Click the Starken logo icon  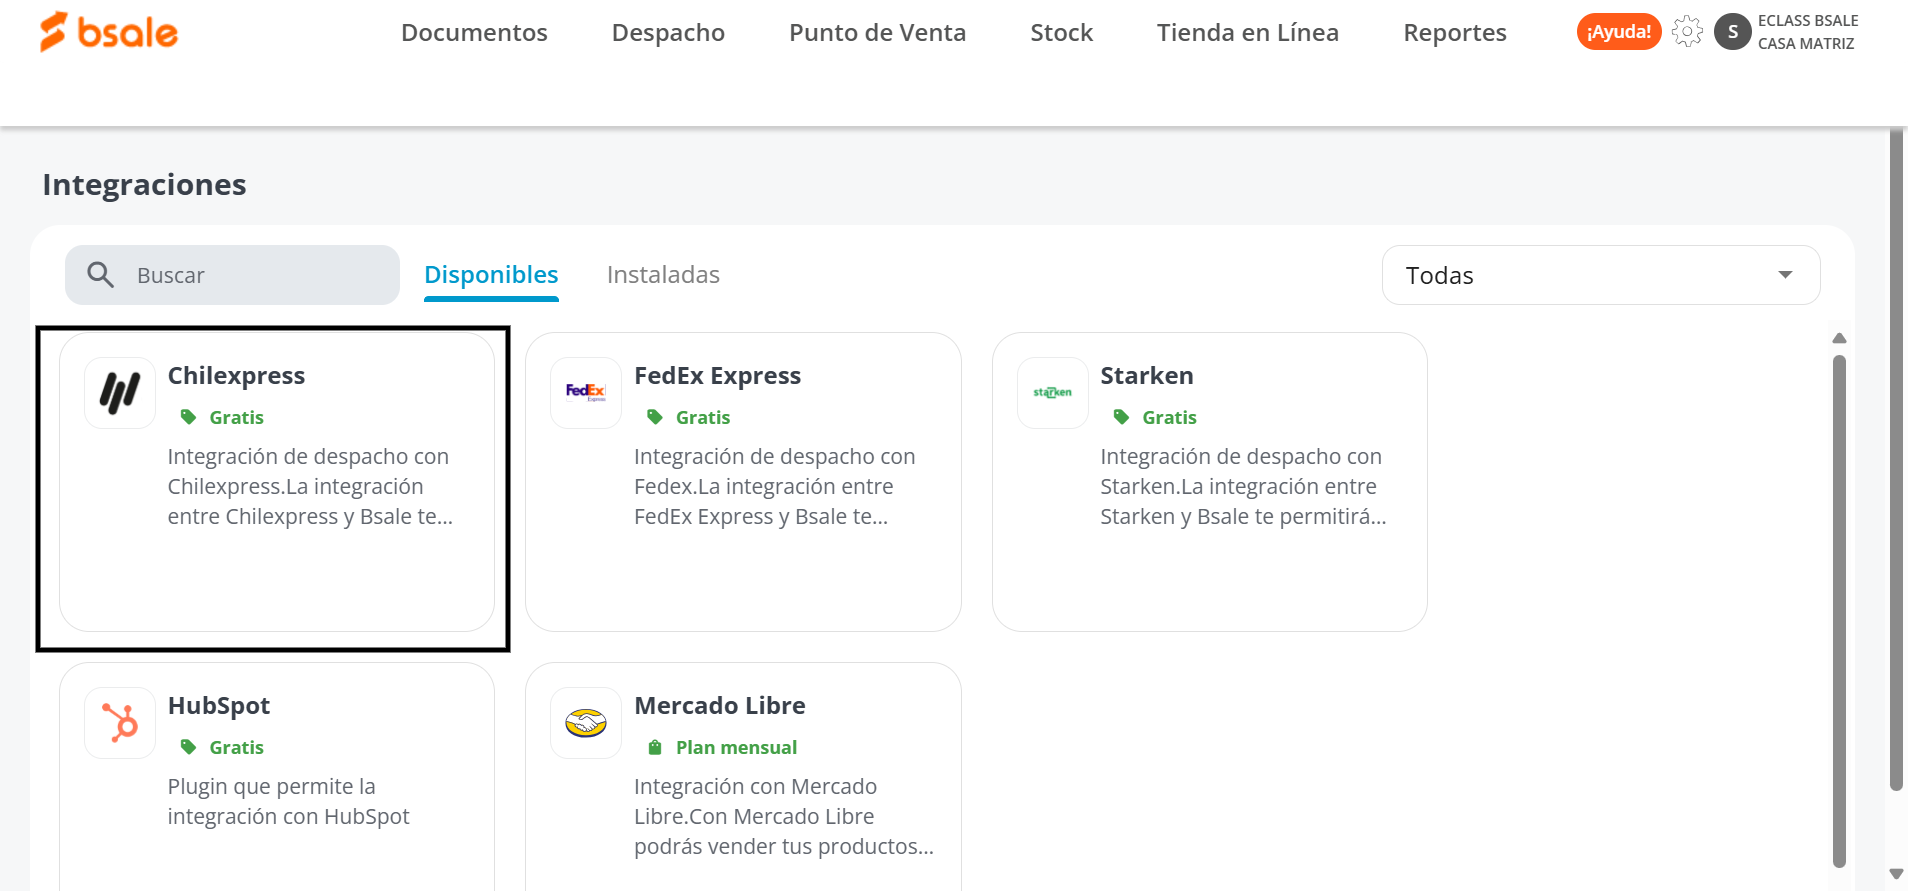click(1052, 393)
